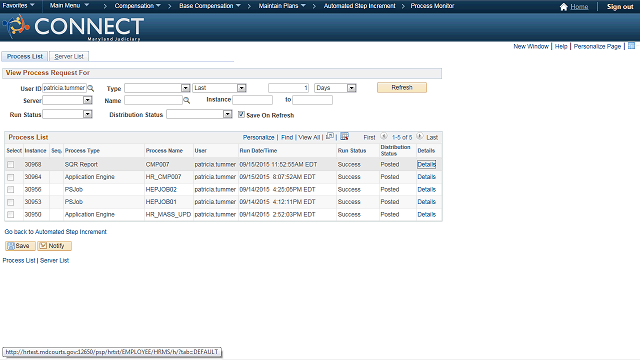Open Maintain Plans breadcrumb menu
This screenshot has width=640, height=360.
coord(282,6)
